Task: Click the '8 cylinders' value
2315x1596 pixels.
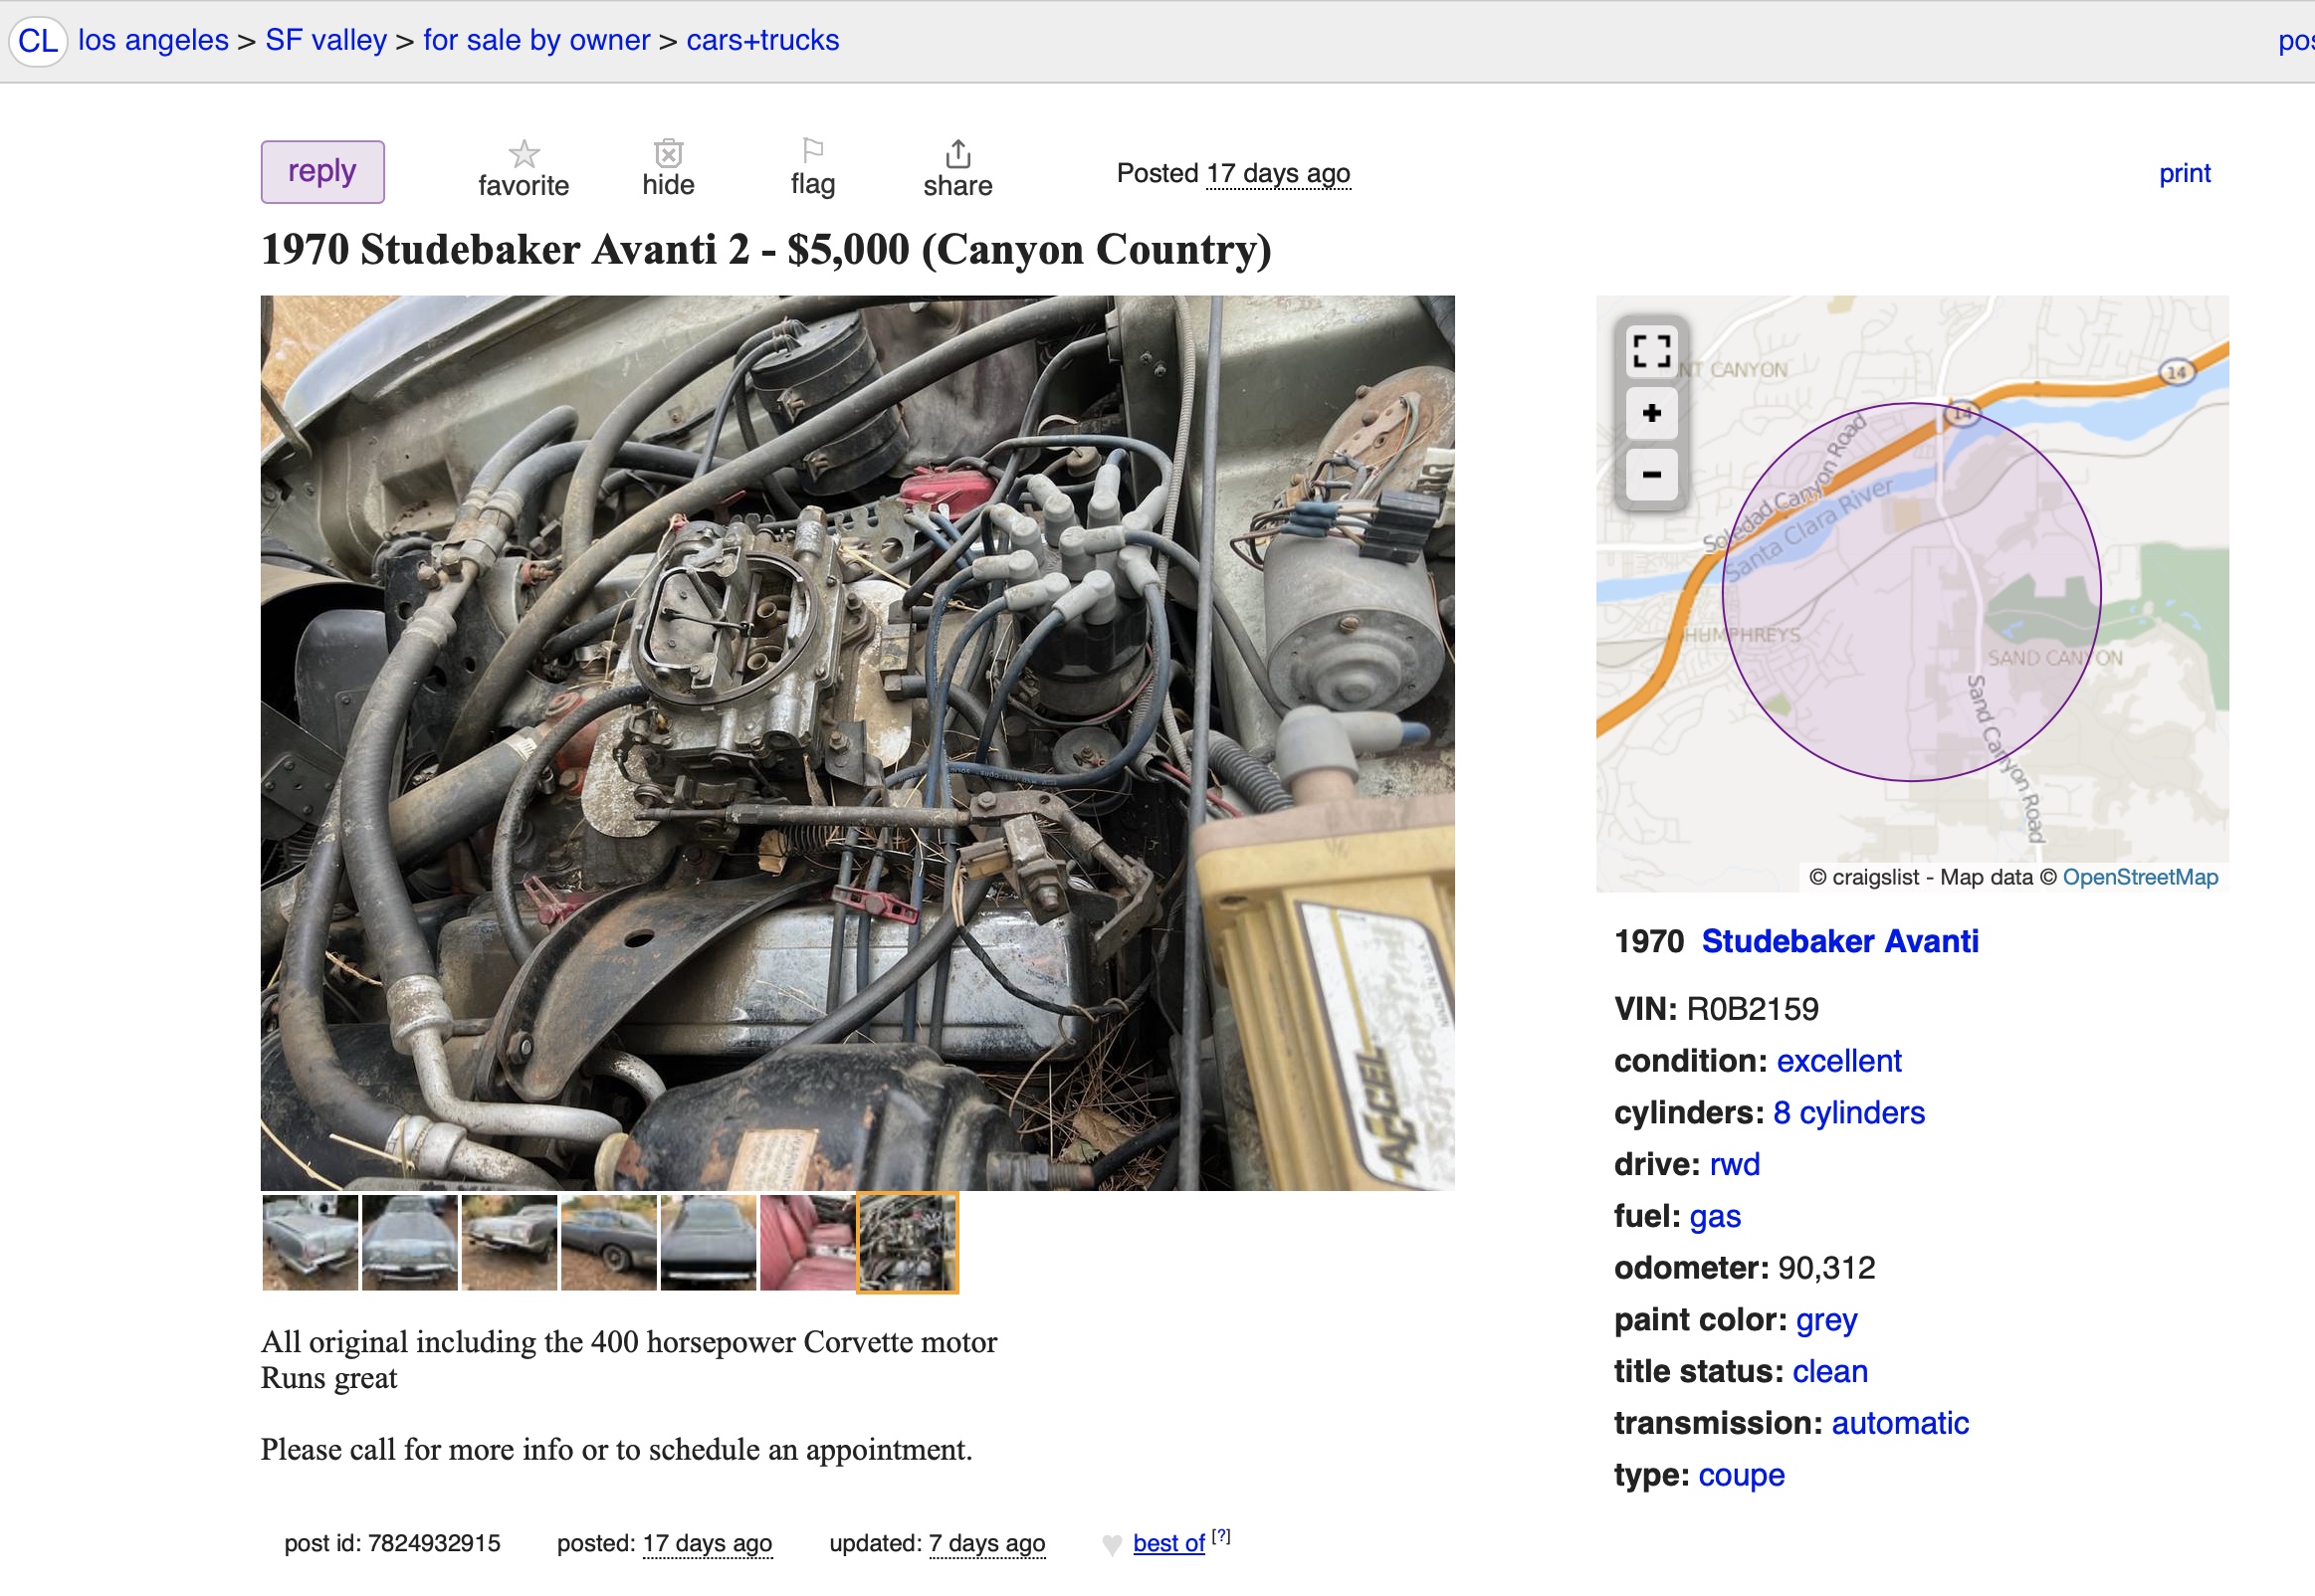Action: tap(1848, 1112)
